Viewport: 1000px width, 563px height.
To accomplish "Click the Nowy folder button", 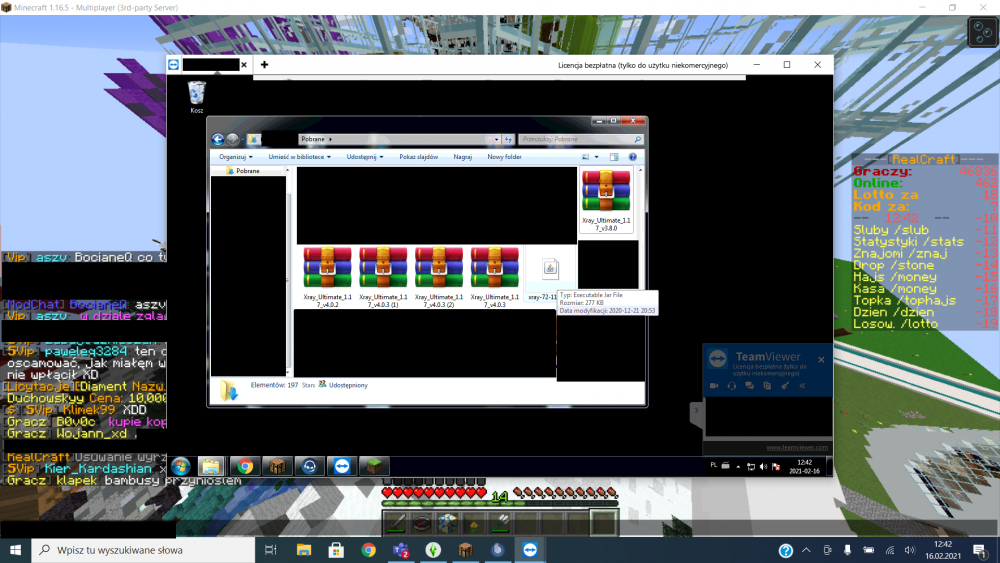I will (x=504, y=157).
